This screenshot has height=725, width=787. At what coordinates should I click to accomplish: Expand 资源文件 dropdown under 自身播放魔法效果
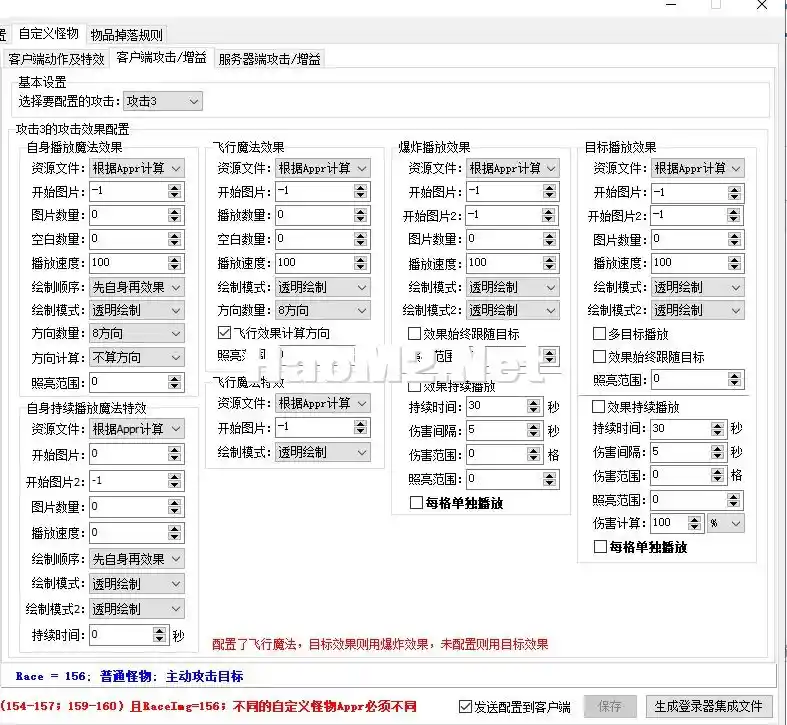(137, 168)
